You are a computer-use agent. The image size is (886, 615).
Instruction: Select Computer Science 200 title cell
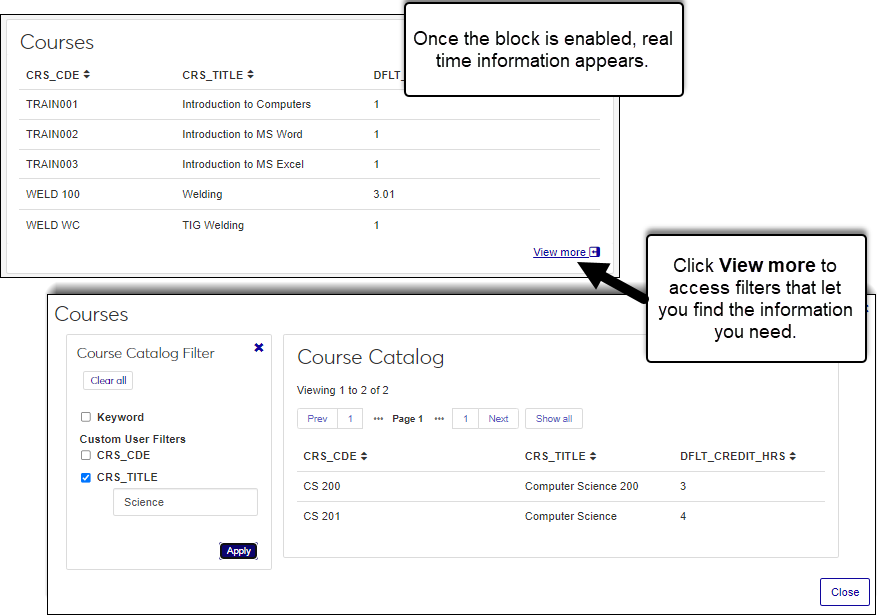click(x=581, y=486)
